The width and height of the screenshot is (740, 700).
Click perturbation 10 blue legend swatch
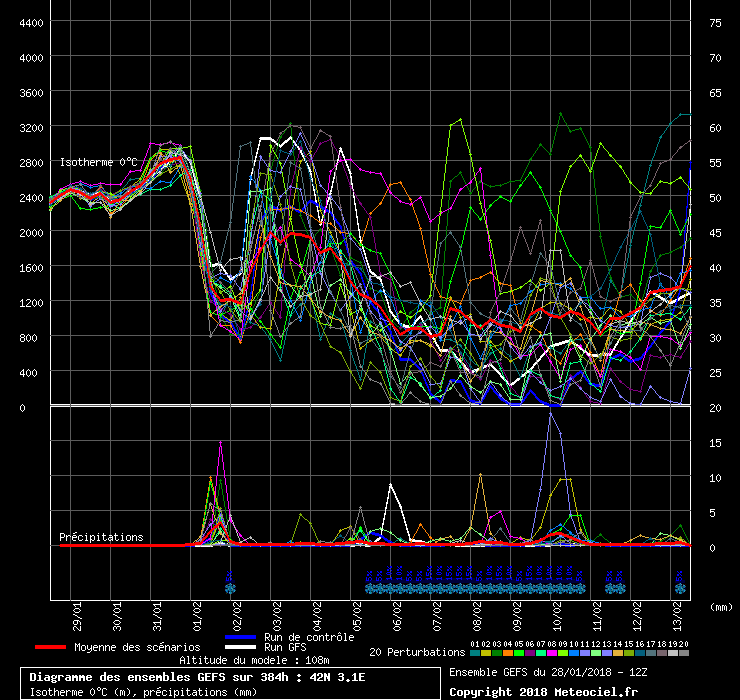pos(573,653)
